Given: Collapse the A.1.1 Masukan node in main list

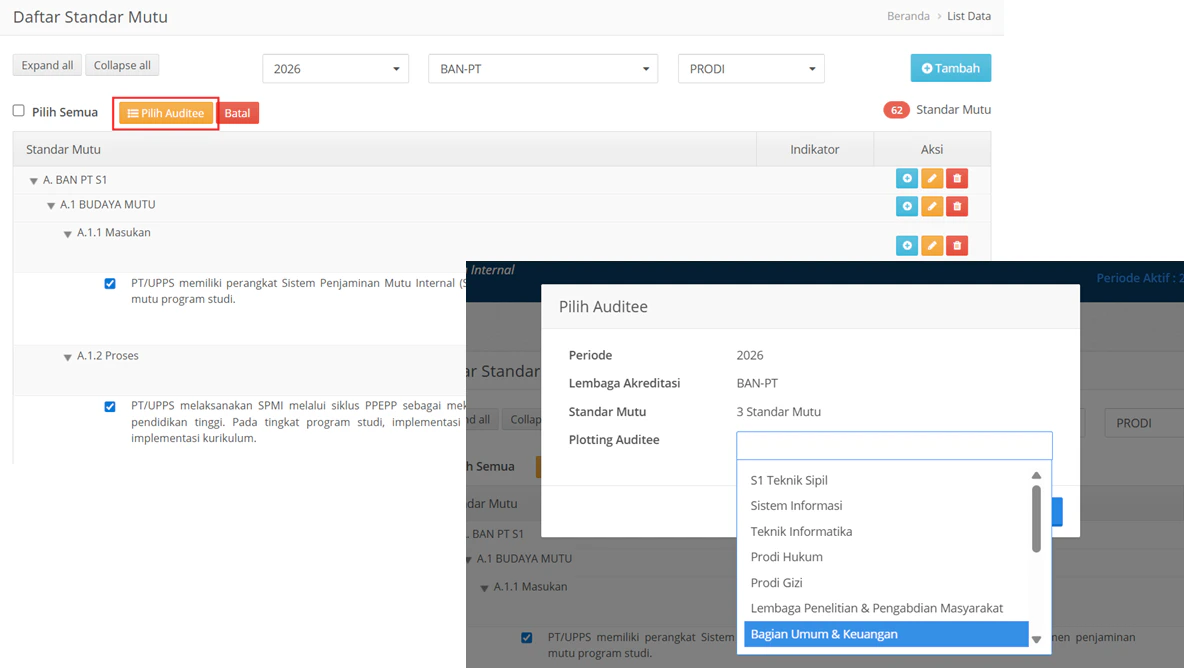Looking at the screenshot, I should (67, 235).
